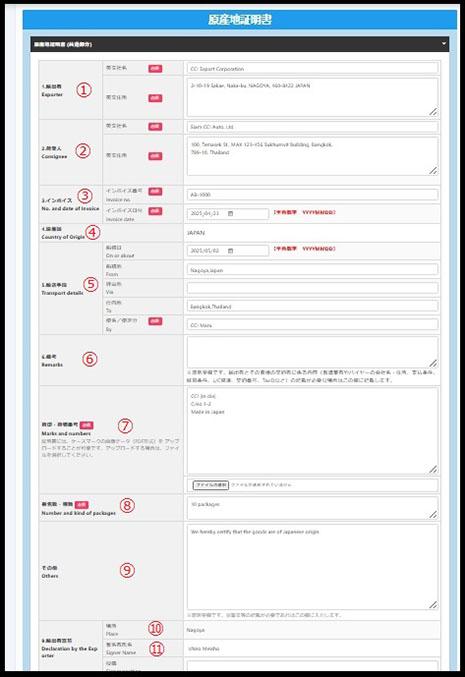This screenshot has height=677, width=465.
Task: Click the choose file button under Marks and numbers
Action: pyautogui.click(x=211, y=485)
